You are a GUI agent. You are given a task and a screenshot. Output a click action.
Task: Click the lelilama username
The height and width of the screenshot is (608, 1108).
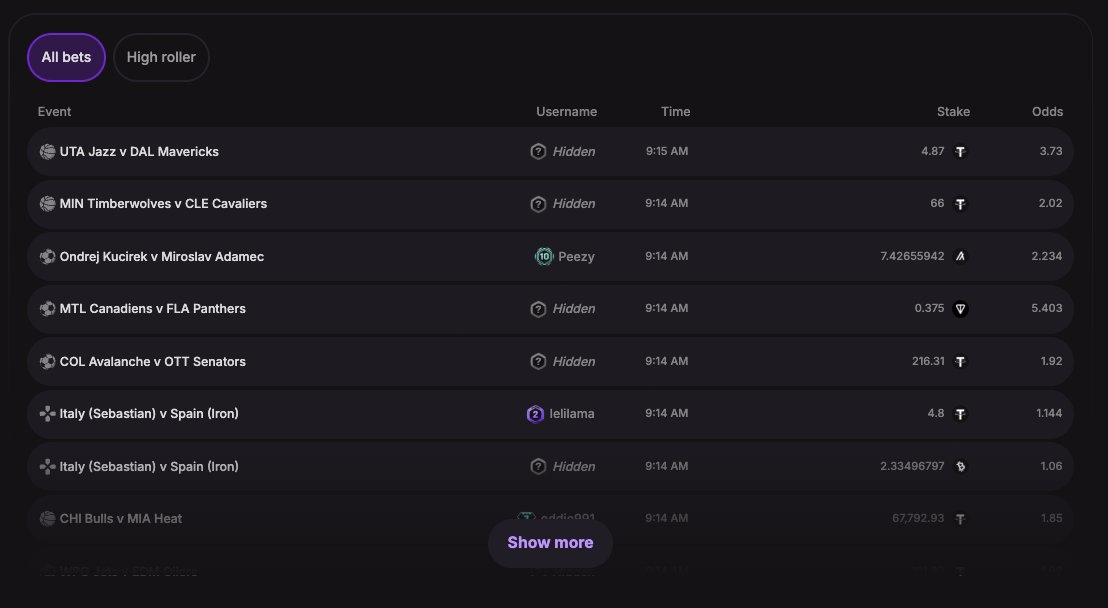[572, 414]
